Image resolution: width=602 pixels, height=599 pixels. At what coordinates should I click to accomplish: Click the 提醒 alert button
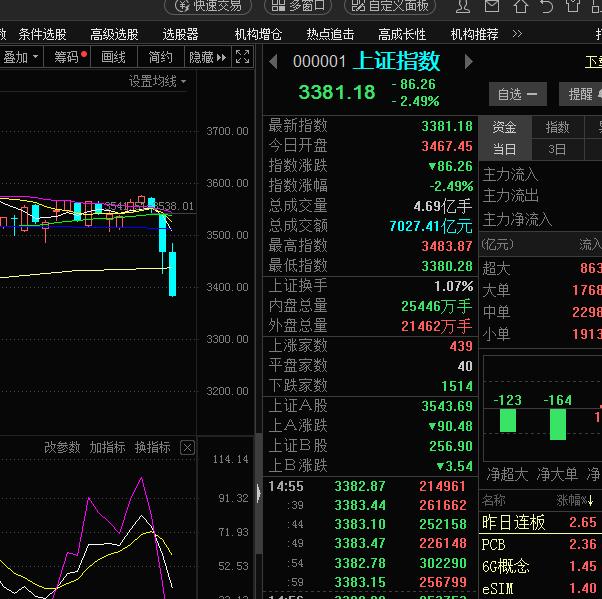pos(580,94)
